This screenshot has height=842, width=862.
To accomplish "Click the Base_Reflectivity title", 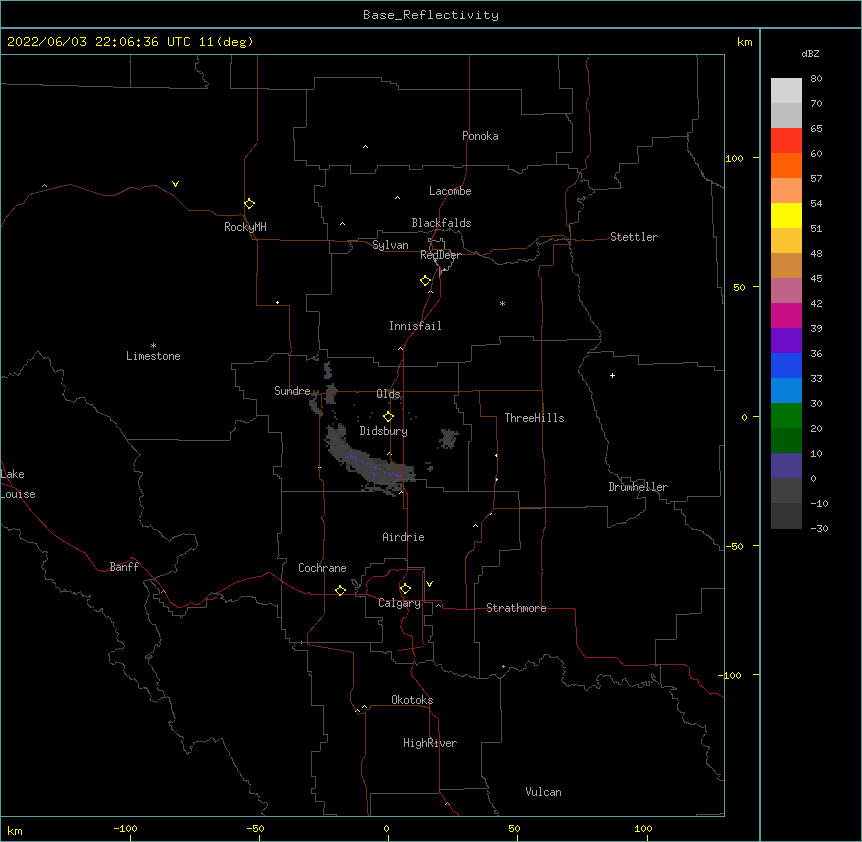I will (x=431, y=15).
